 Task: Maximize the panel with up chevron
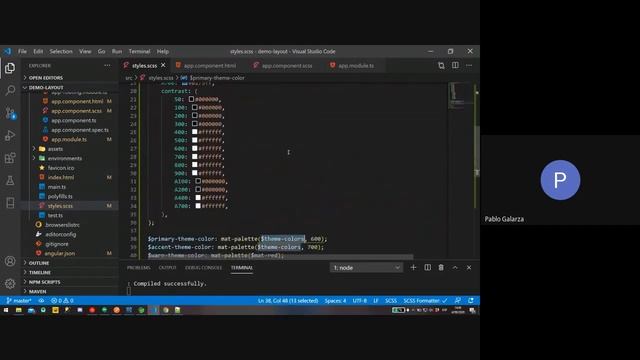pos(455,267)
